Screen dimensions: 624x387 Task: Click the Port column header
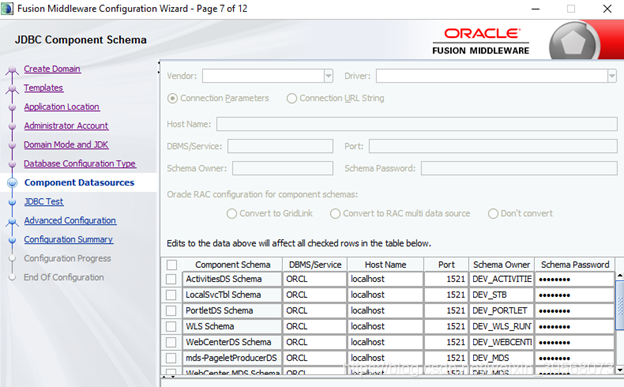(x=446, y=265)
